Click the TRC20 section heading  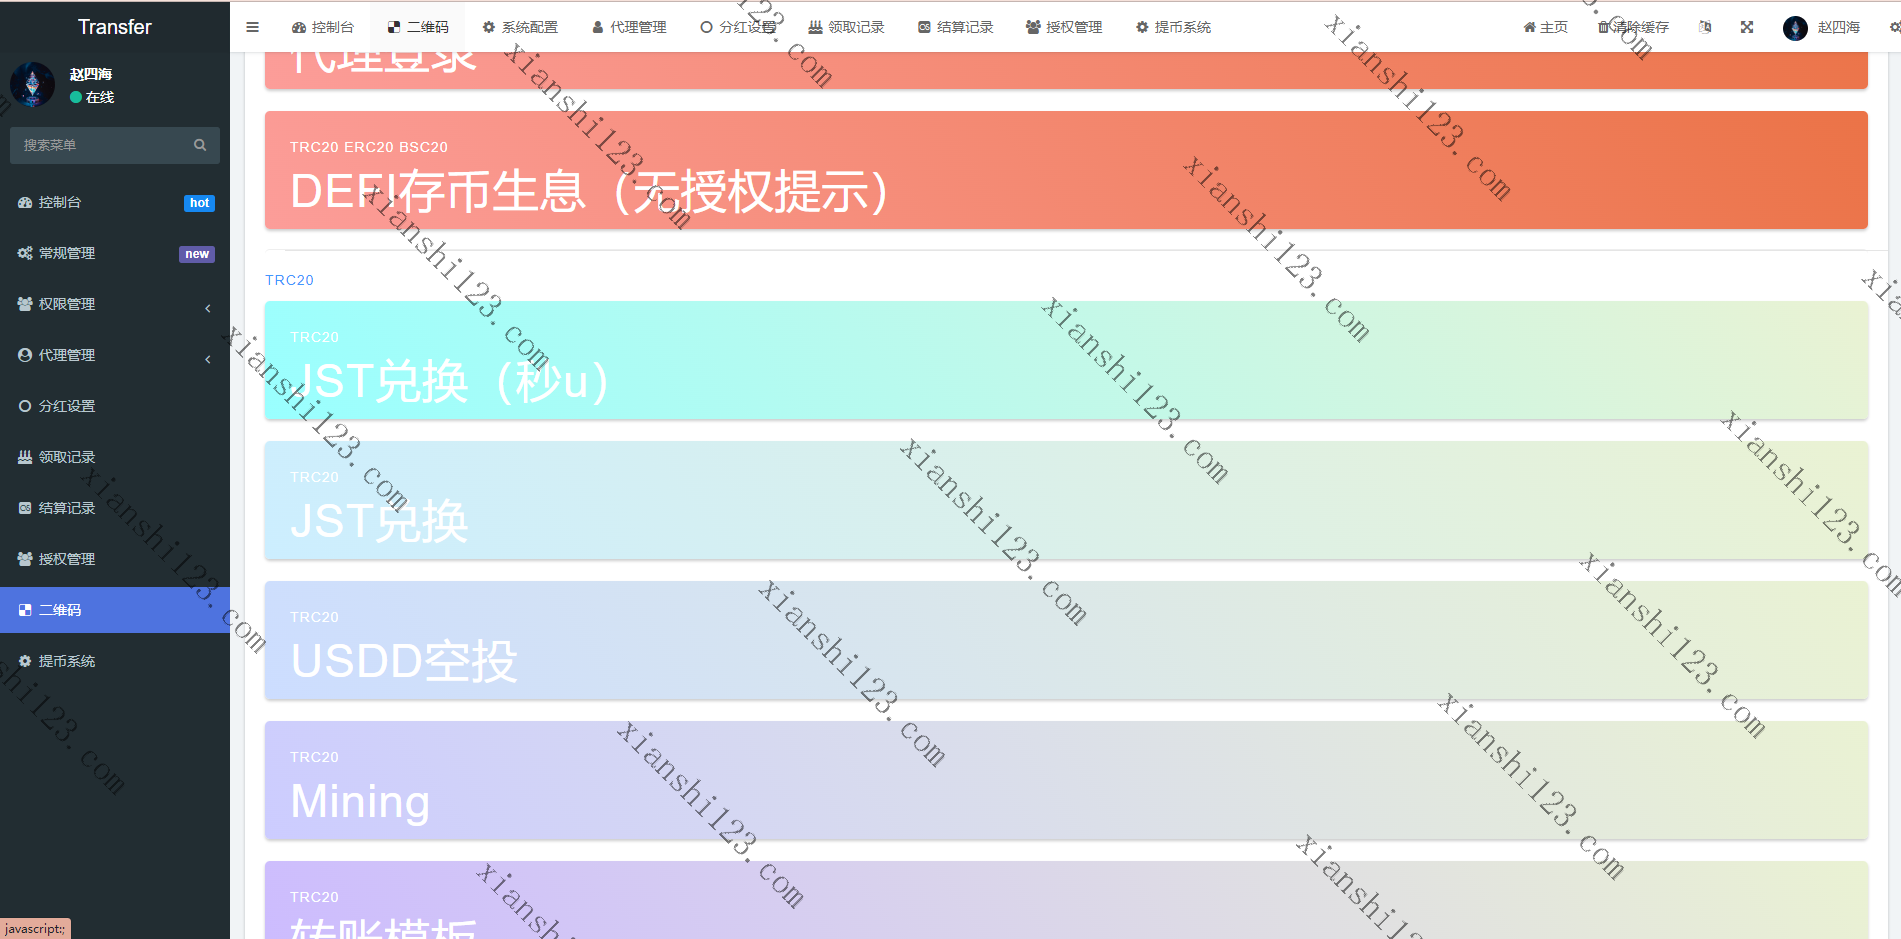(x=289, y=280)
